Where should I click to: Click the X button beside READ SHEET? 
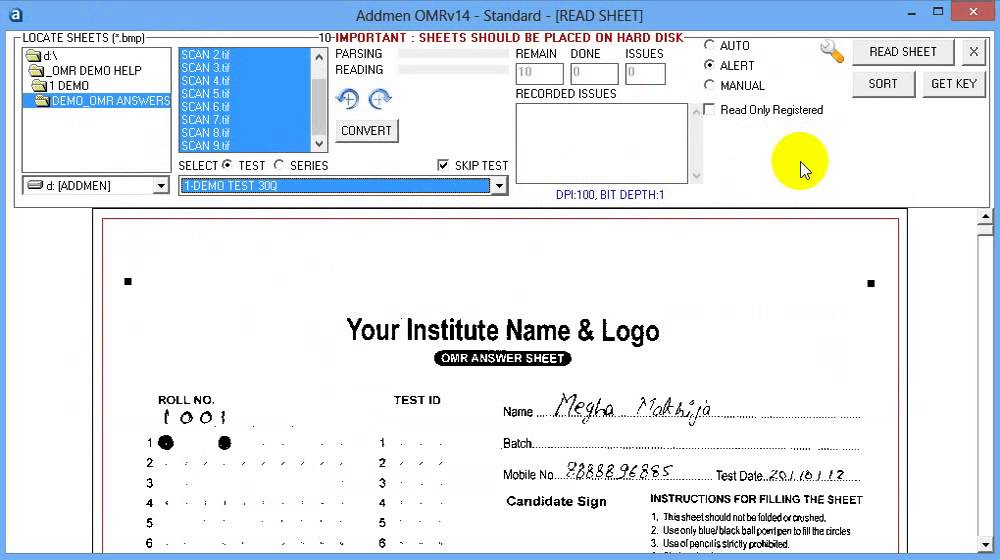[973, 52]
